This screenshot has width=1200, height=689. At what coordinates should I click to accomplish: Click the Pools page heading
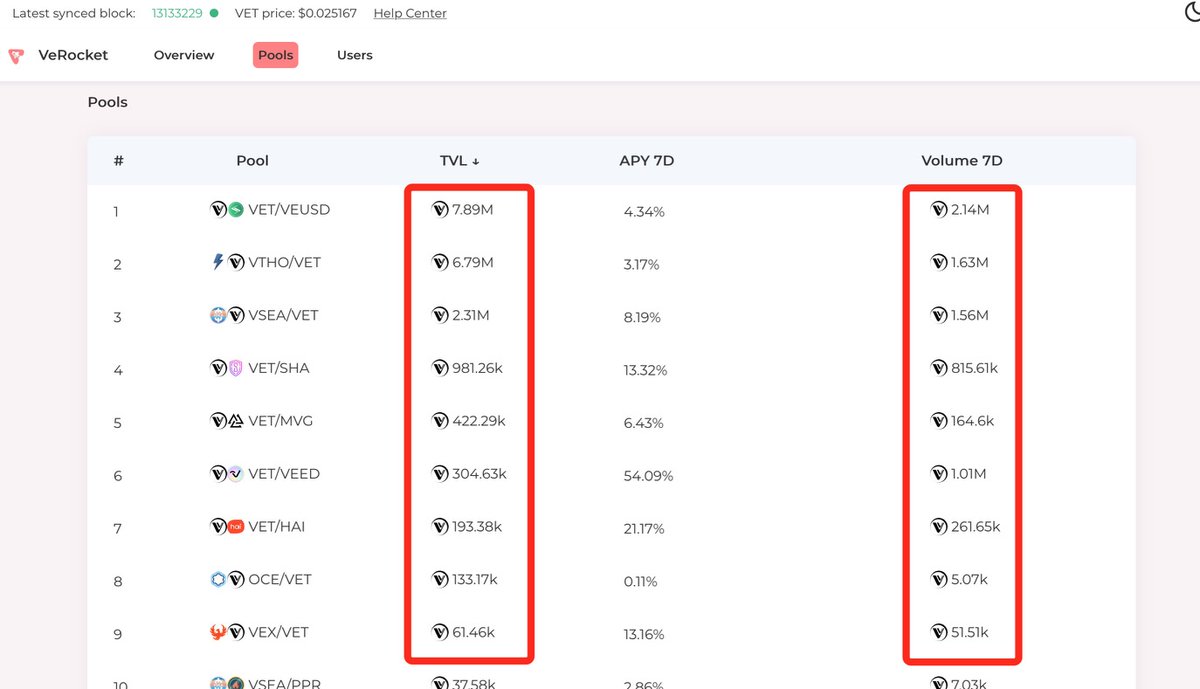coord(108,102)
